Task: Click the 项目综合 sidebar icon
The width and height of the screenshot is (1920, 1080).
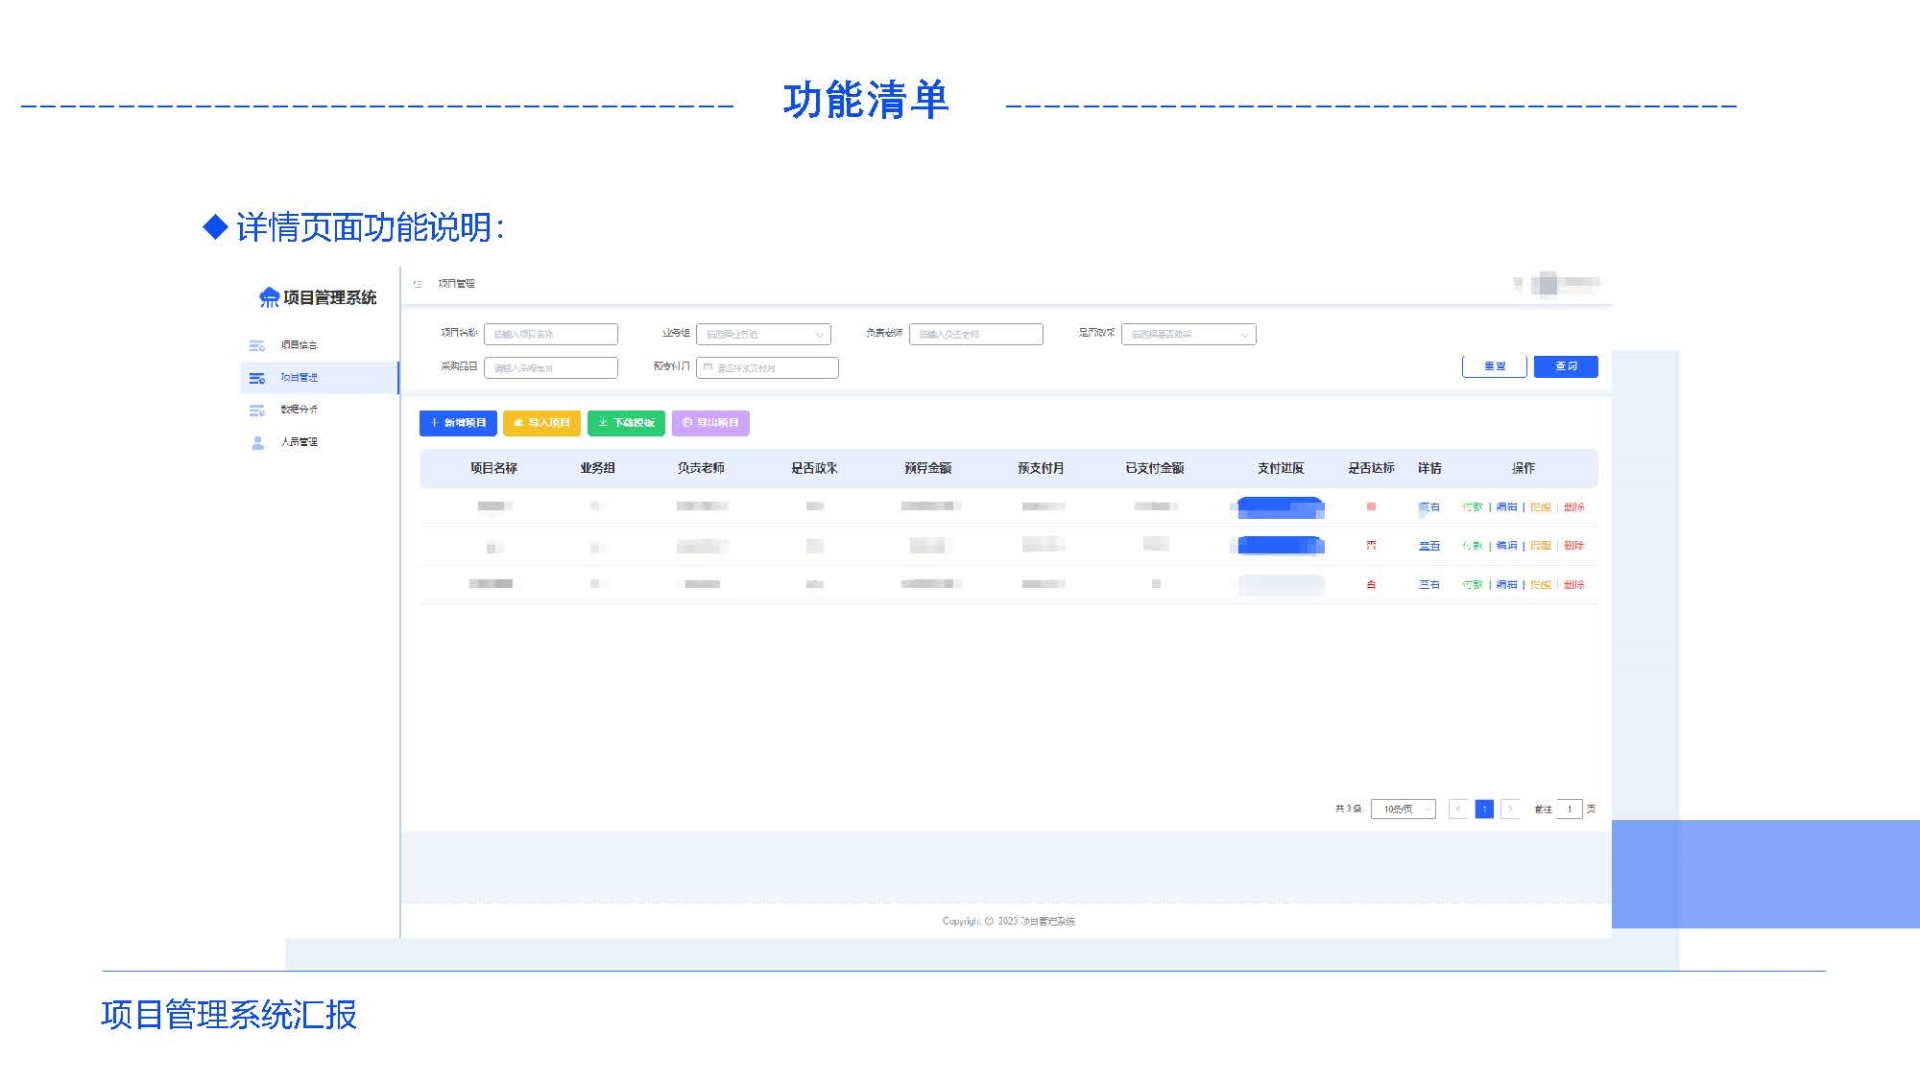Action: 257,345
